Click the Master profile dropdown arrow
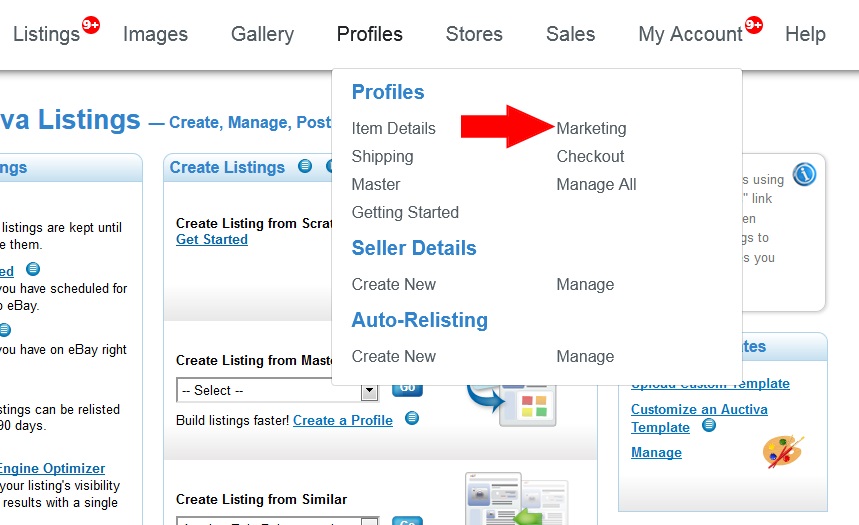The image size is (859, 525). [x=369, y=391]
